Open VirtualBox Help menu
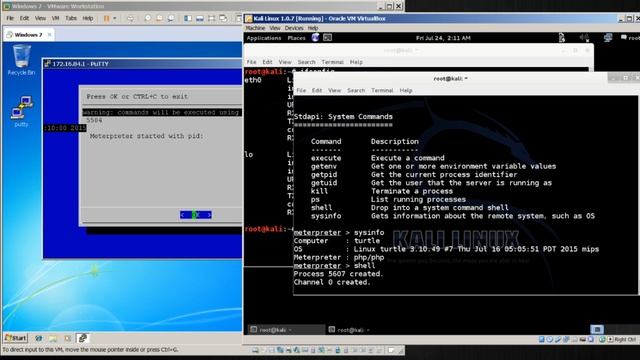Screen dimensions: 640x360 click(x=313, y=28)
